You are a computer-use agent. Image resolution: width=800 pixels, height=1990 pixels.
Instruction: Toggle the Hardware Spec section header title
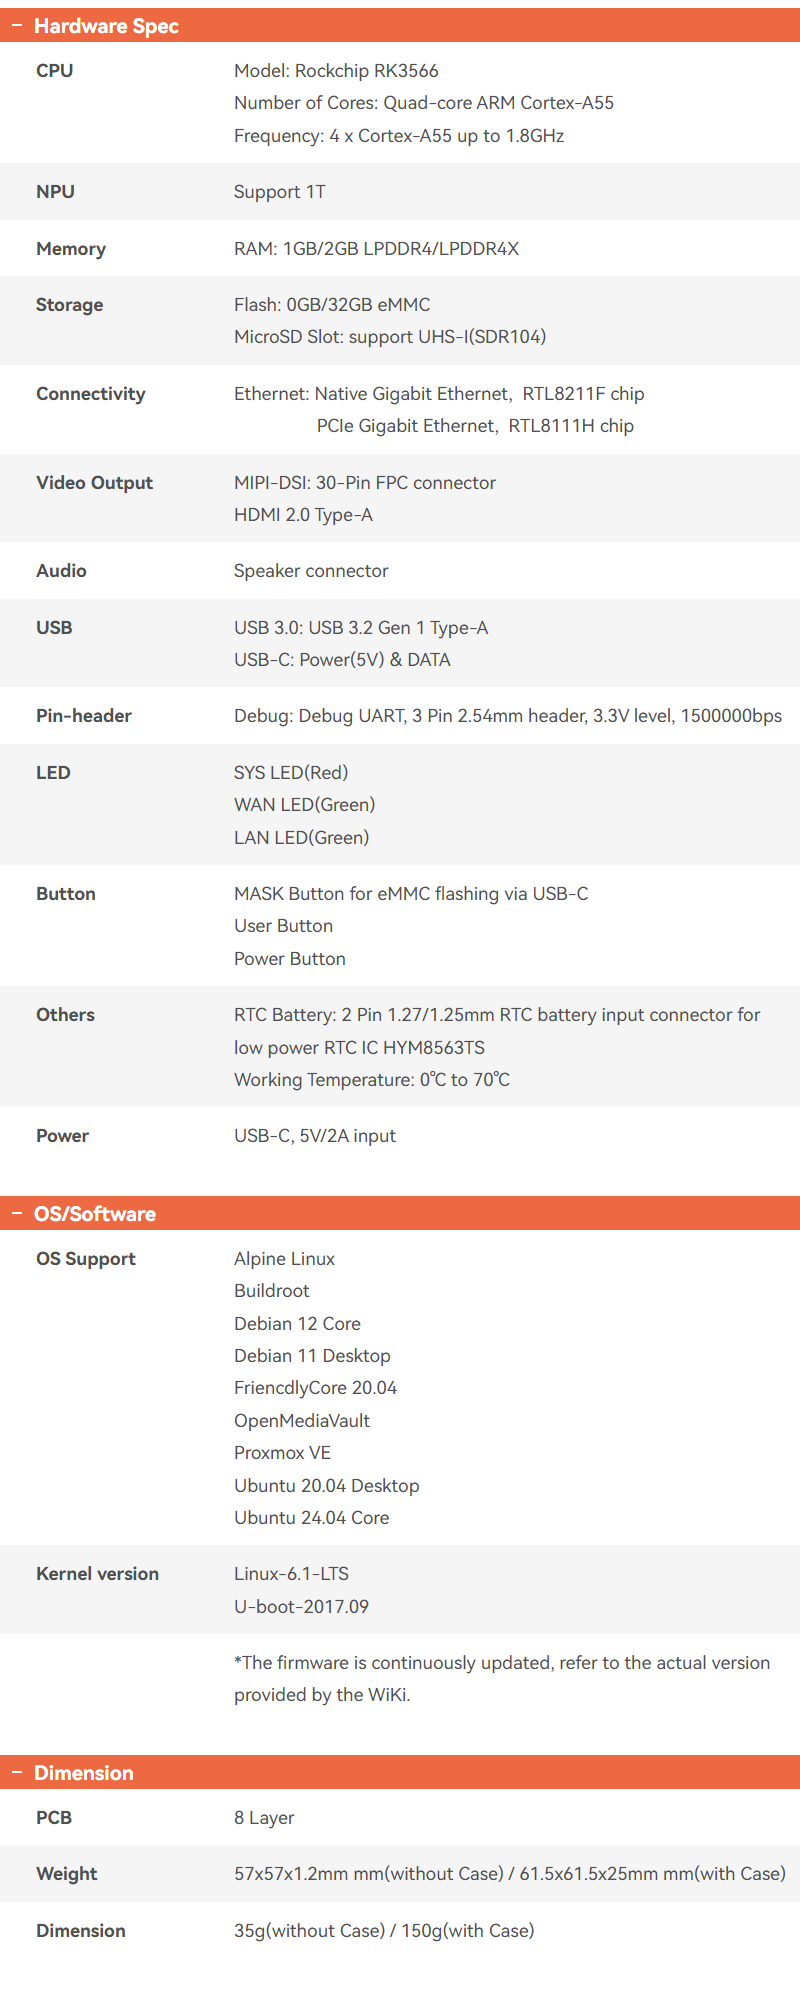(106, 26)
